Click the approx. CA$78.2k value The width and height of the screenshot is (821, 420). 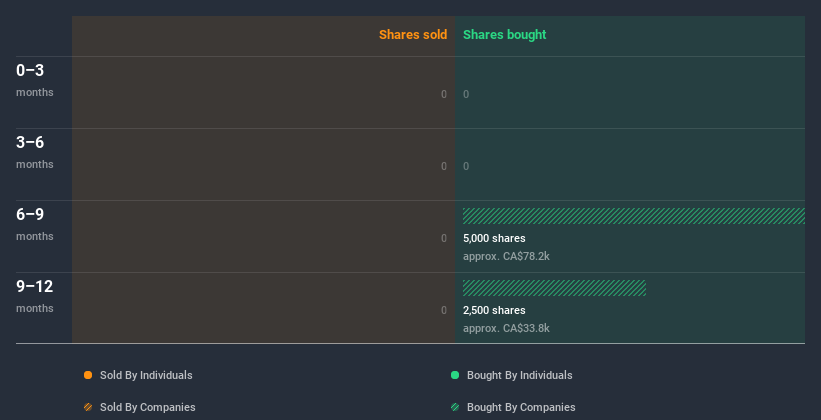tap(506, 257)
